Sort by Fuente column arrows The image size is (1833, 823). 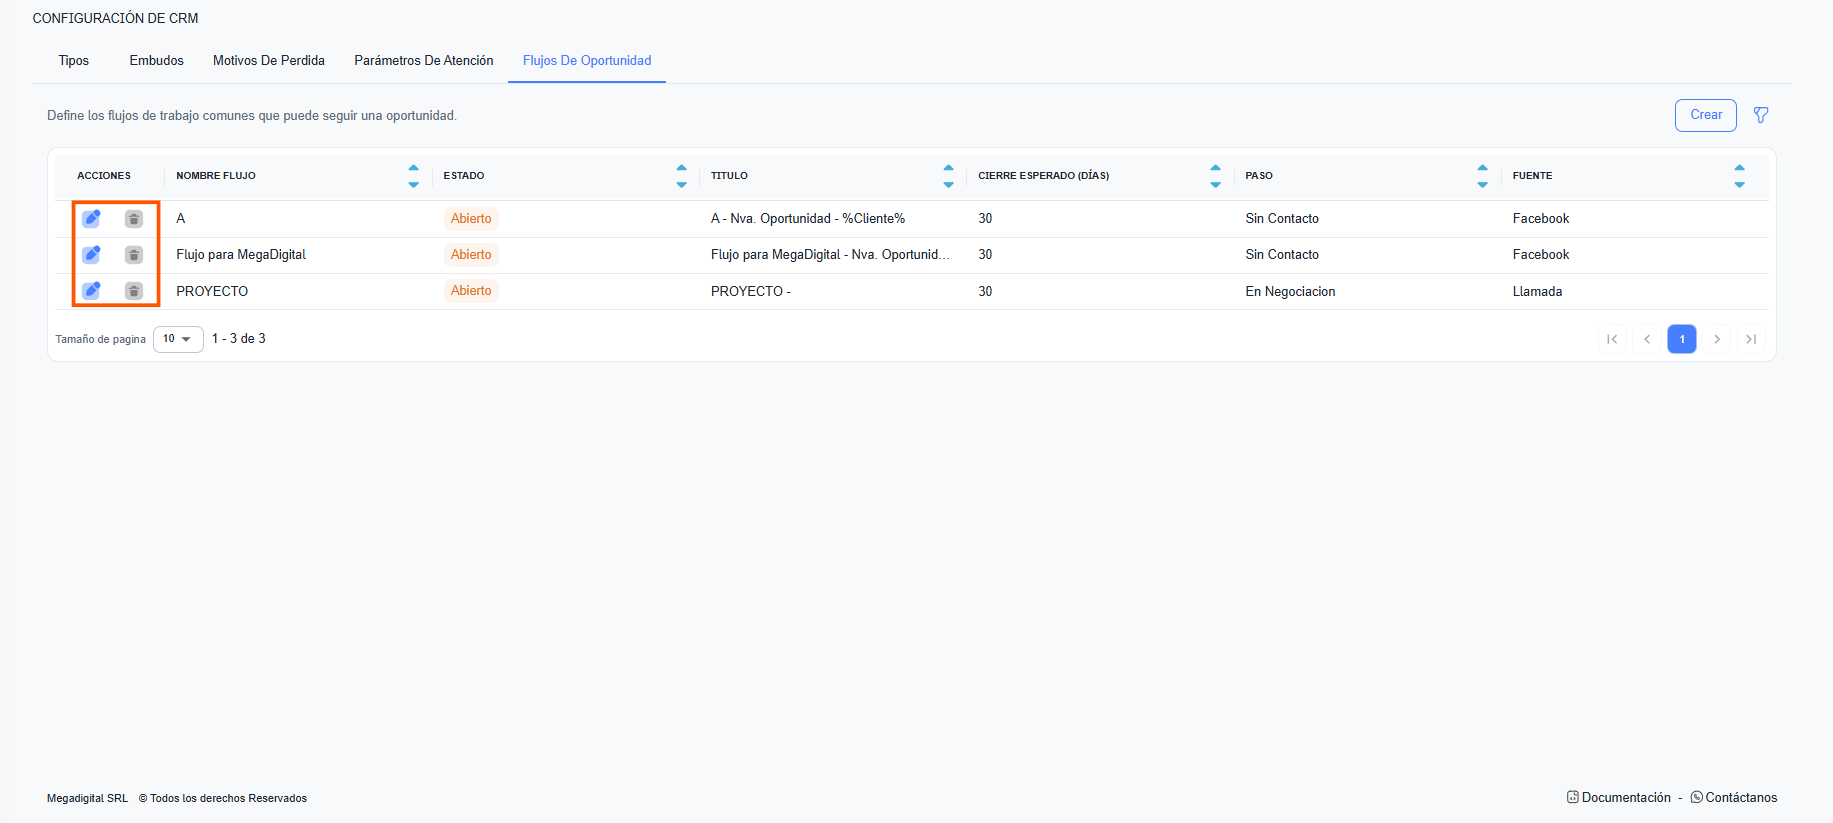point(1739,176)
